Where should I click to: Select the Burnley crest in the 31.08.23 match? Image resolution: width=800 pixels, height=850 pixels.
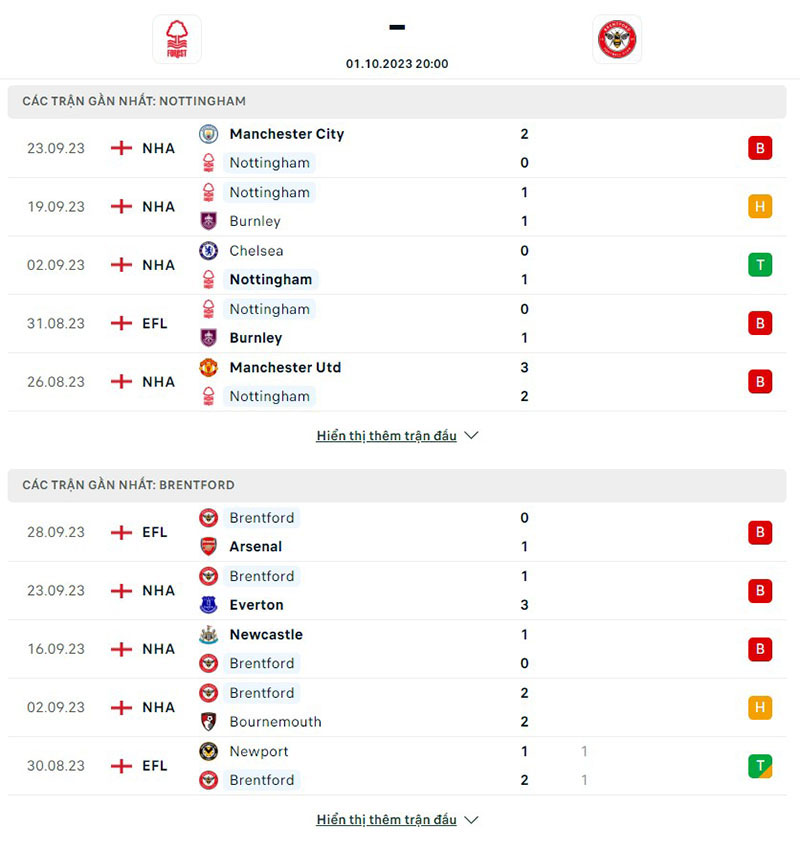(209, 337)
